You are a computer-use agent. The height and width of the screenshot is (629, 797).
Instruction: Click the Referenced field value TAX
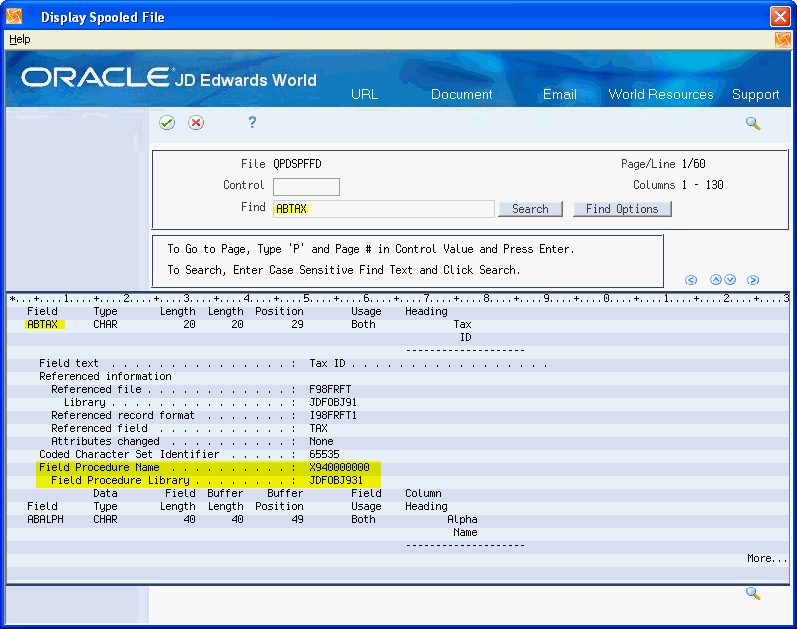click(318, 429)
